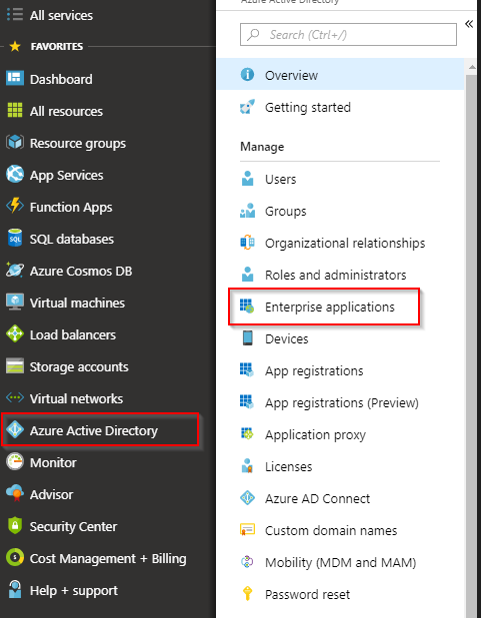Click the up arrow on the scrollbar
The height and width of the screenshot is (618, 481).
[472, 67]
